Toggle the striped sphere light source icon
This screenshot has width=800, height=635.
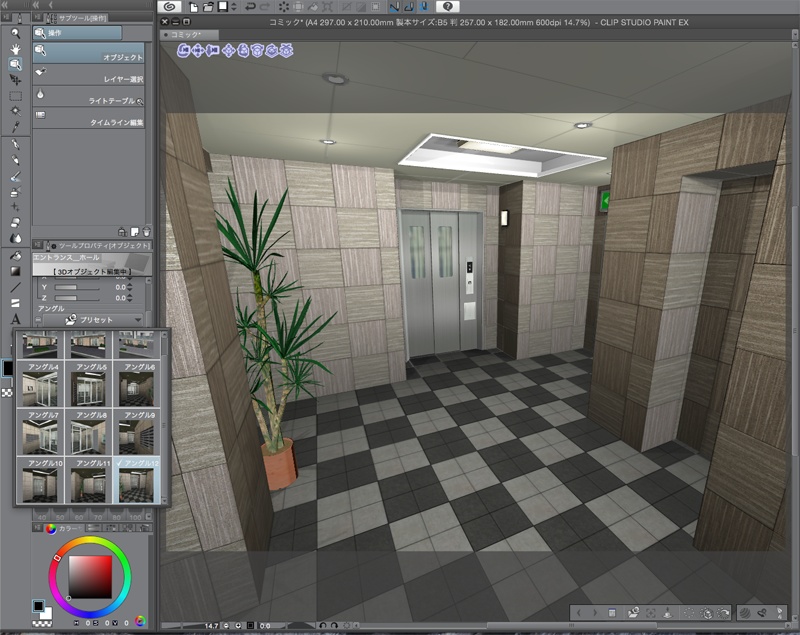[x=745, y=613]
